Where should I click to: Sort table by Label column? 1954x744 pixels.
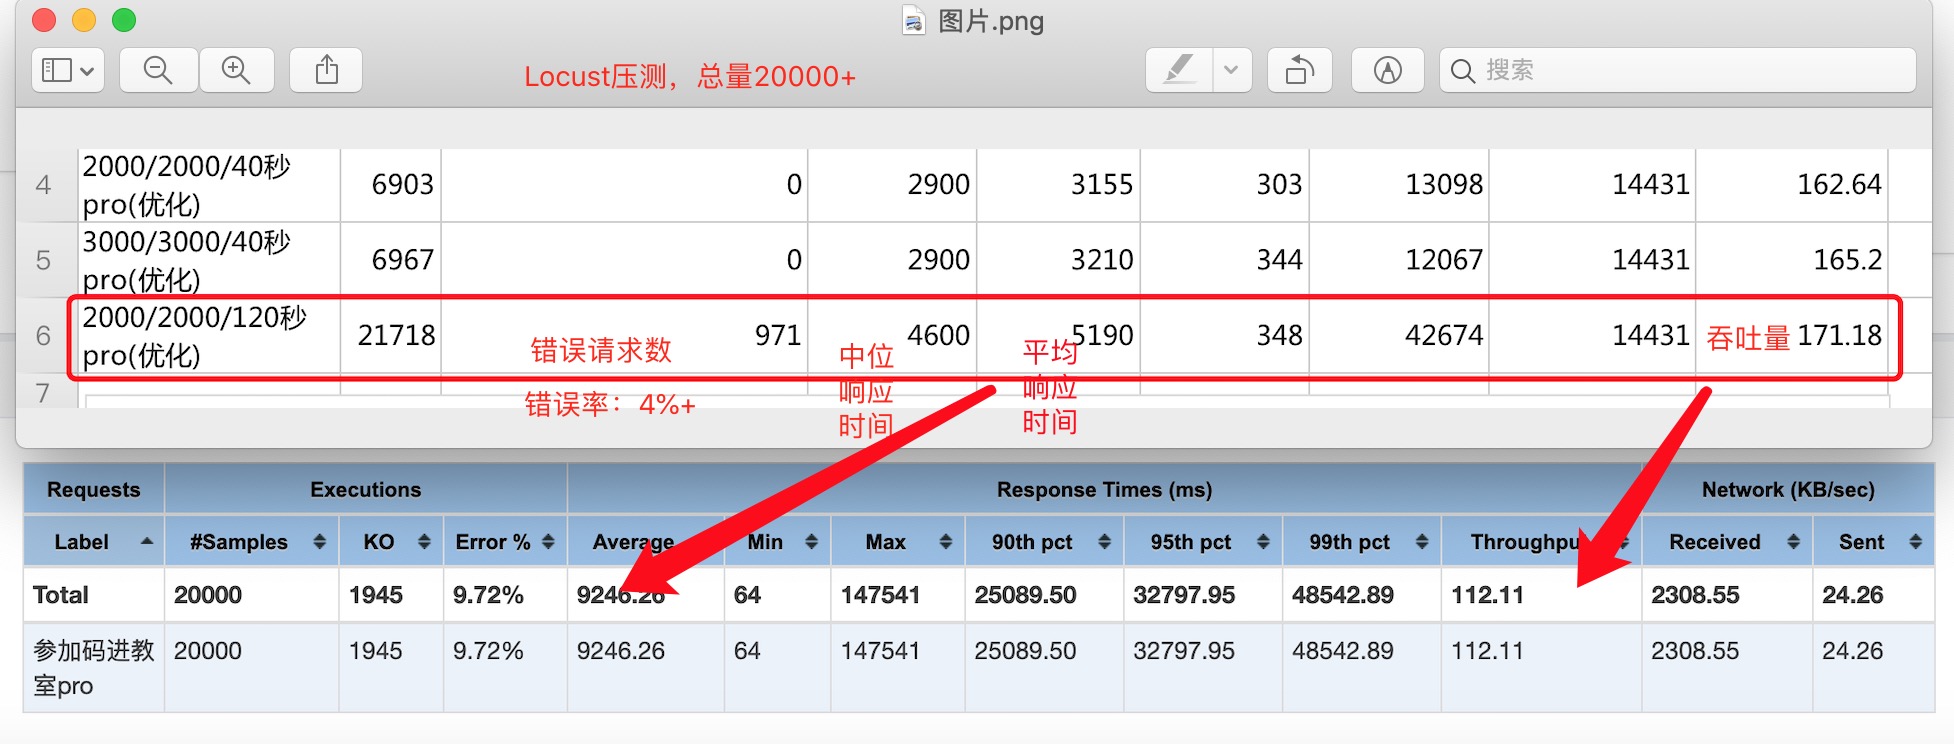click(93, 542)
